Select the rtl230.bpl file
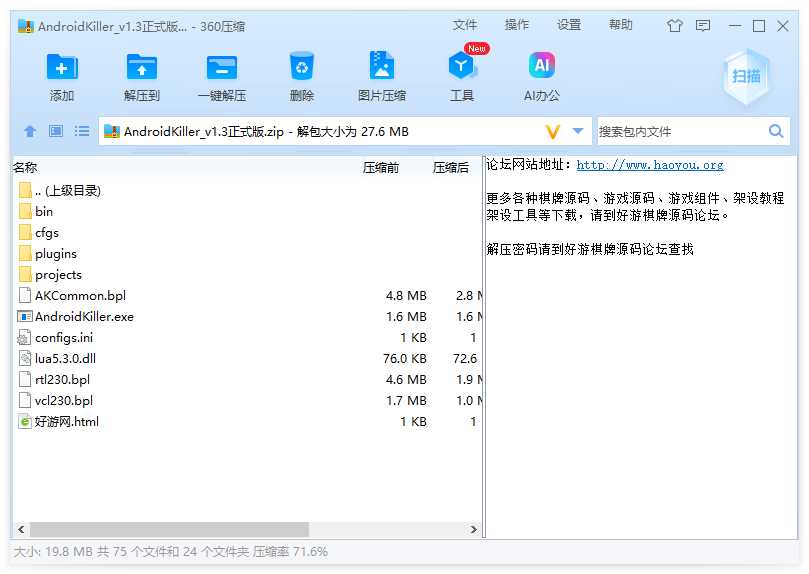 click(247, 380)
